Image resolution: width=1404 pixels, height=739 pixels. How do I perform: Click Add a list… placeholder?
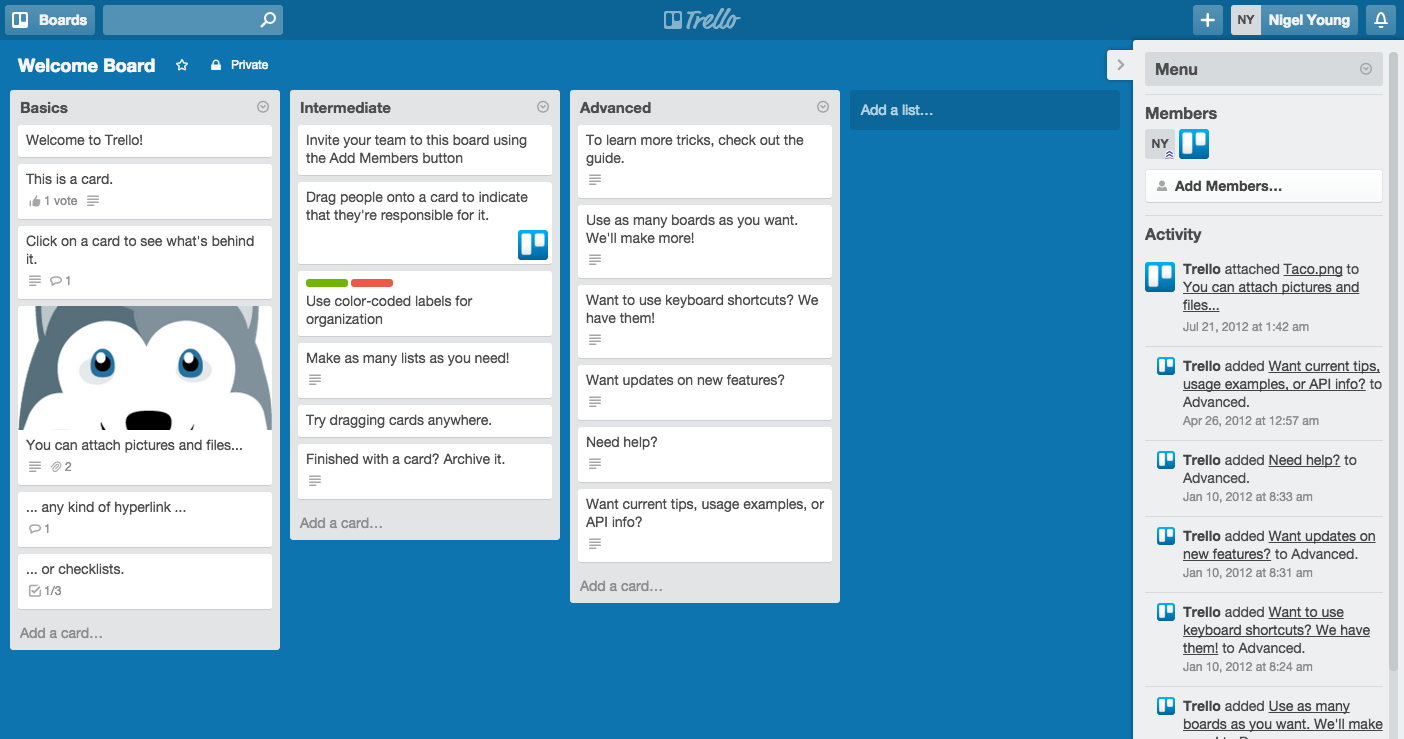point(985,110)
